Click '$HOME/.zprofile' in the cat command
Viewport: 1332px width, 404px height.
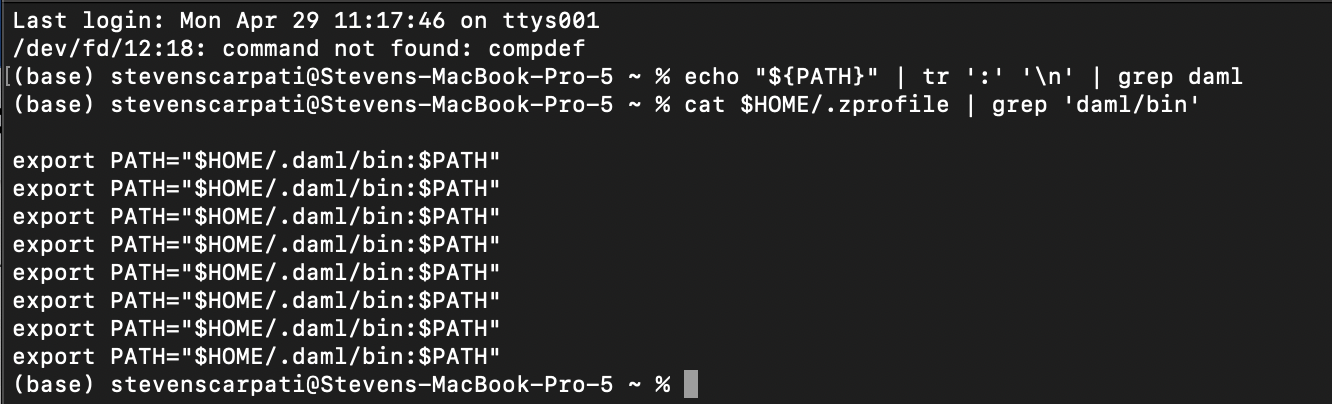(844, 104)
